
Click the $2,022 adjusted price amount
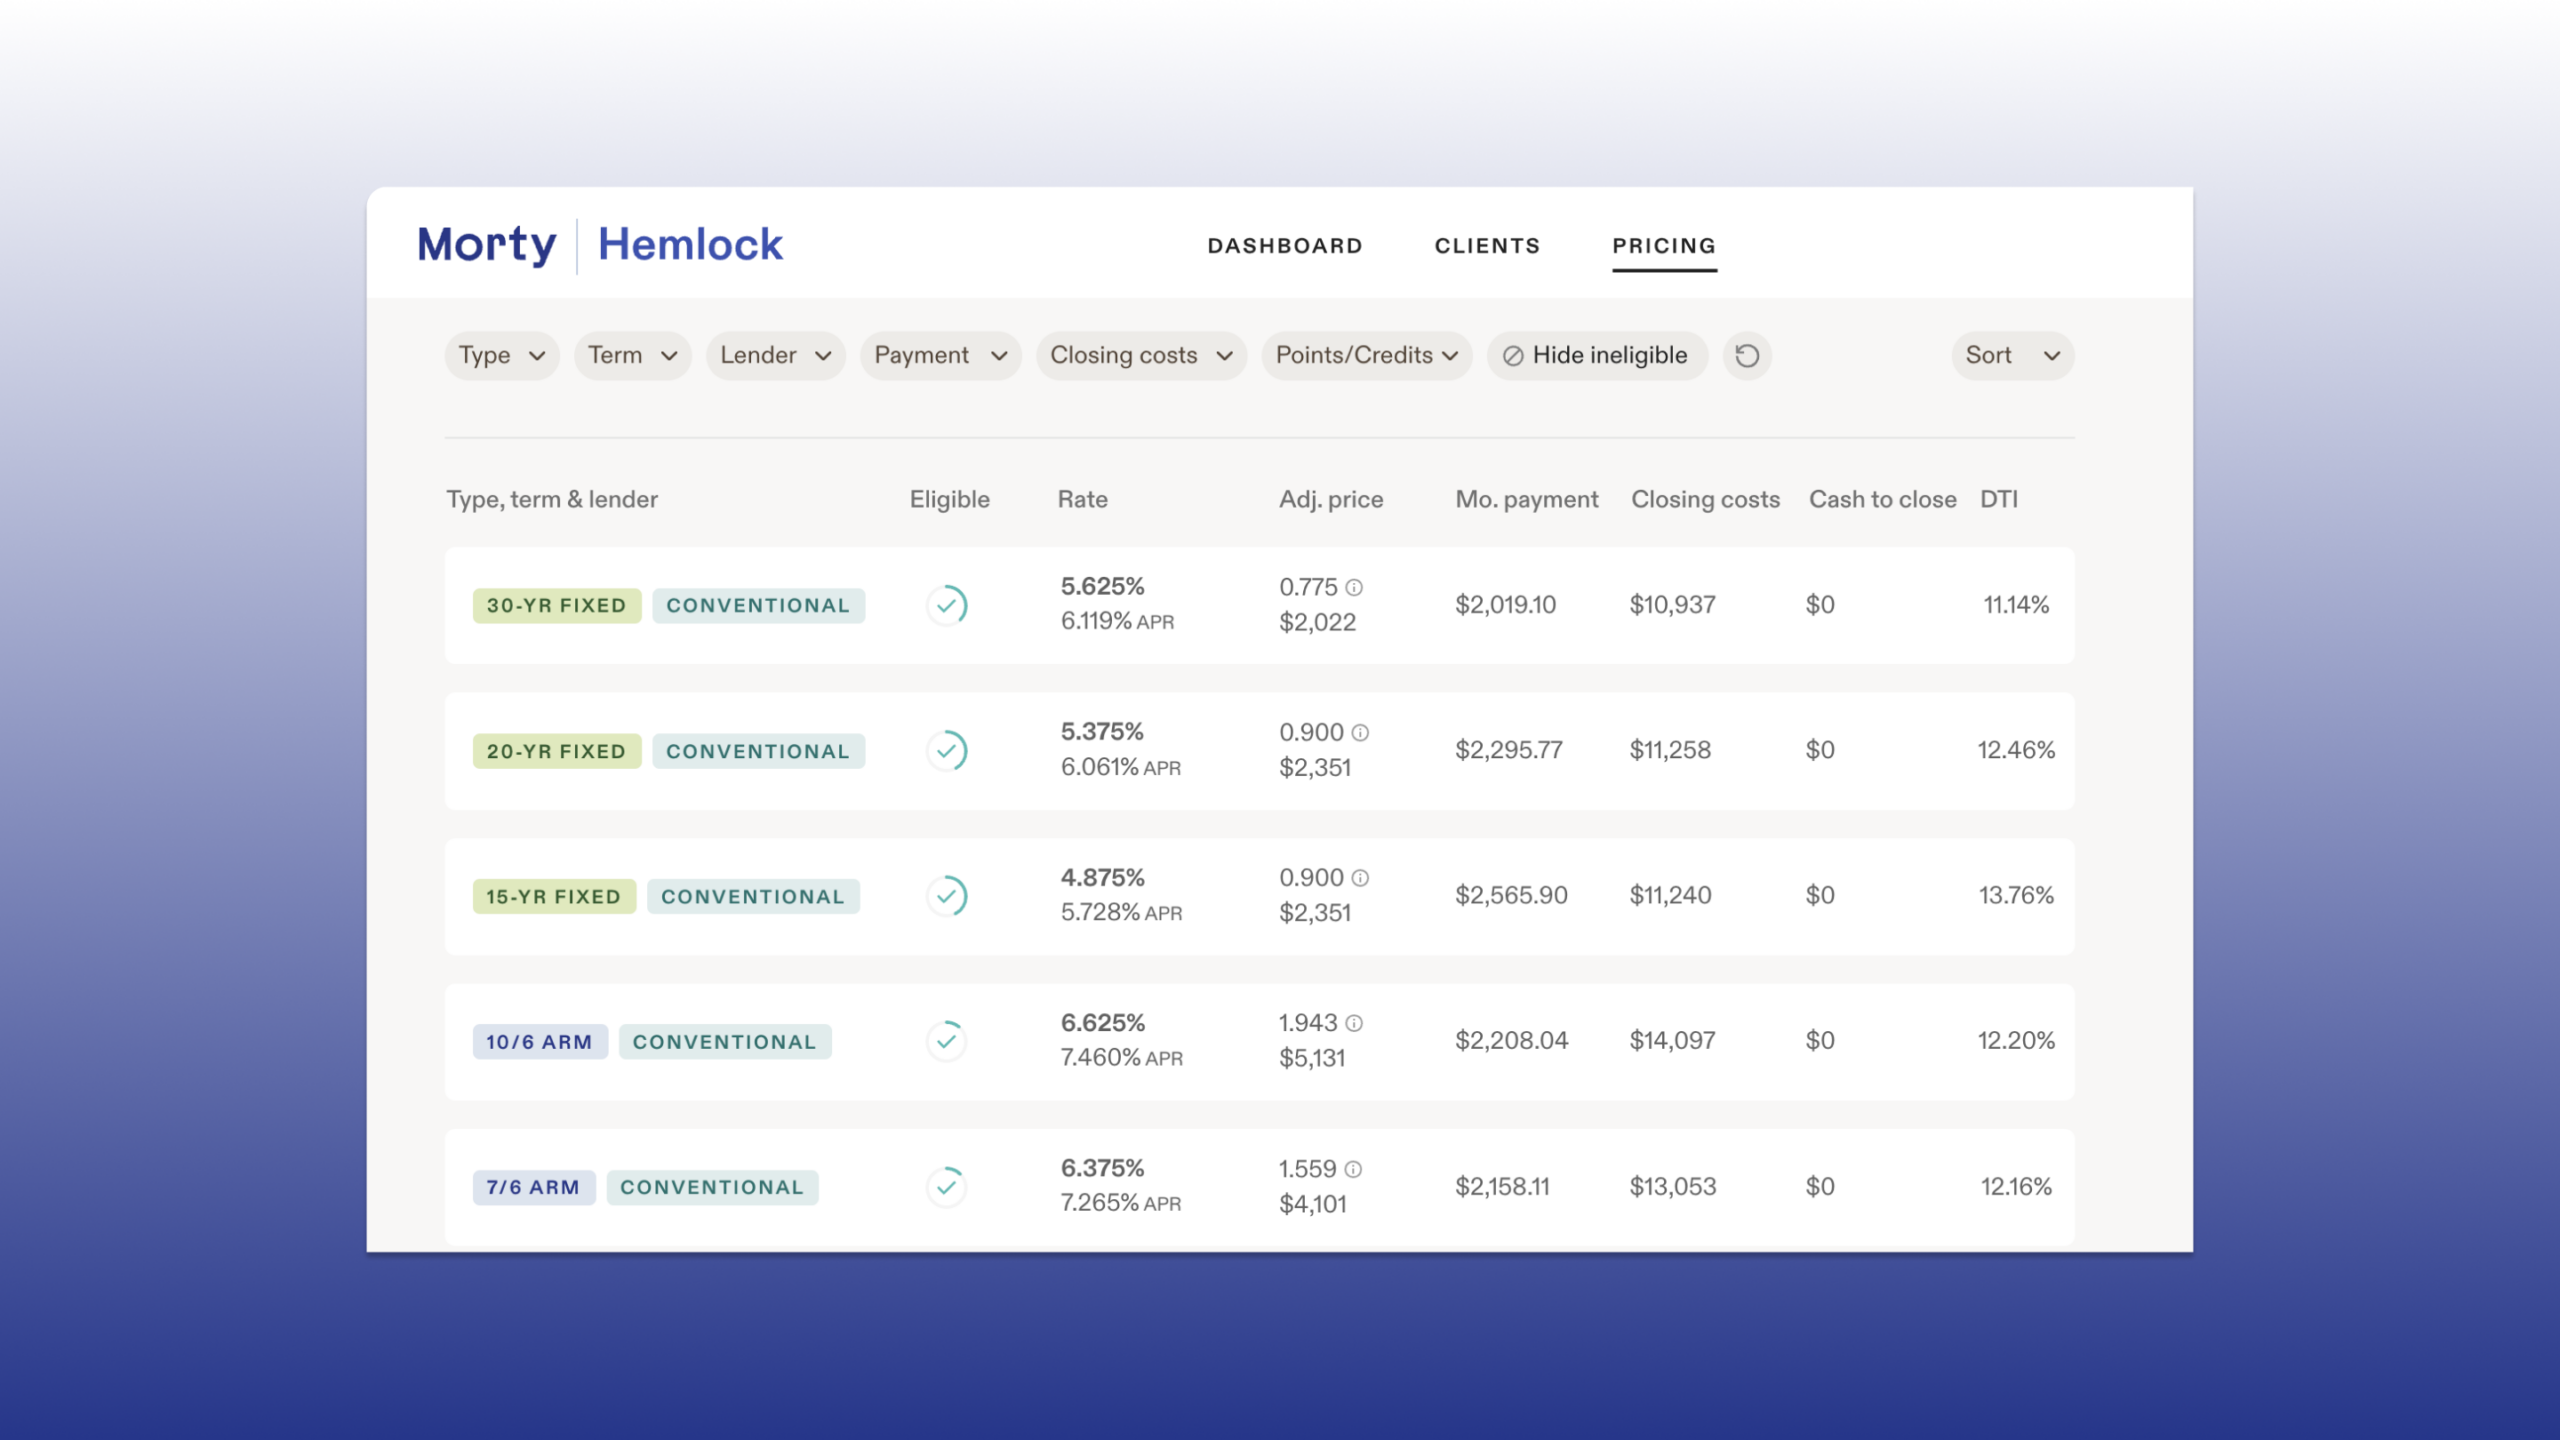[1318, 622]
